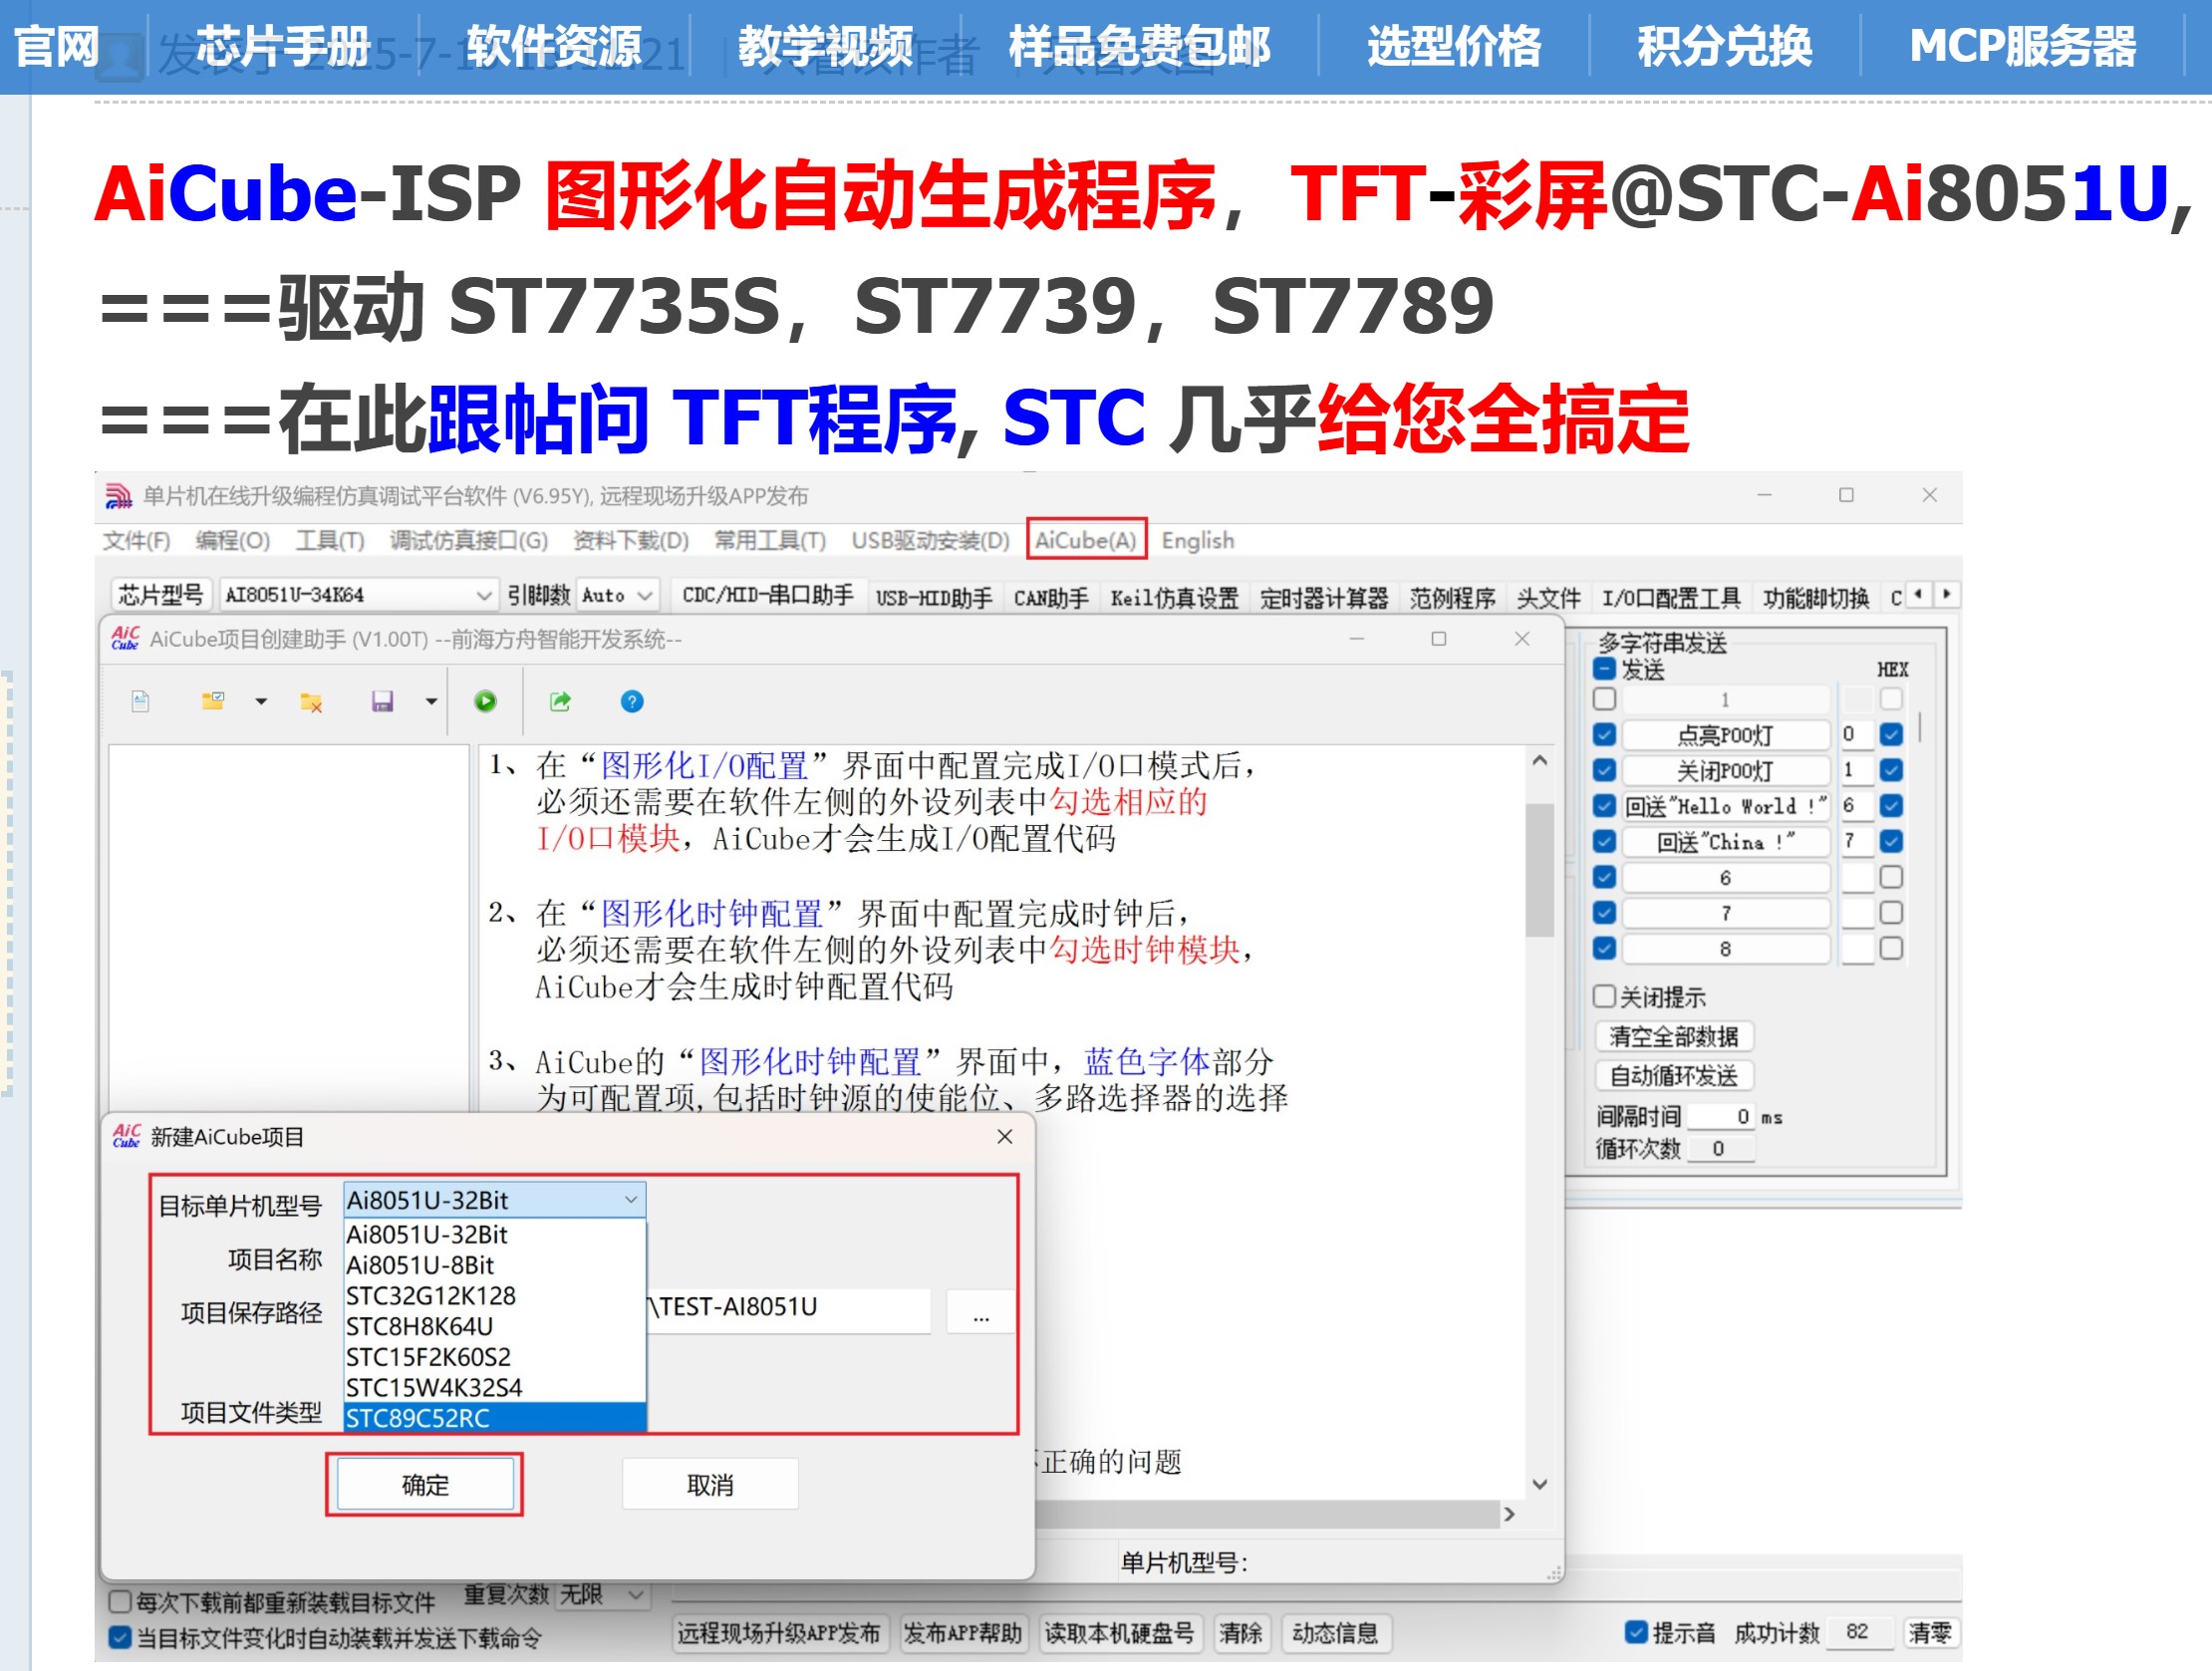The image size is (2212, 1671).
Task: Click the 回送"Hello World !" send button
Action: pos(1726,807)
